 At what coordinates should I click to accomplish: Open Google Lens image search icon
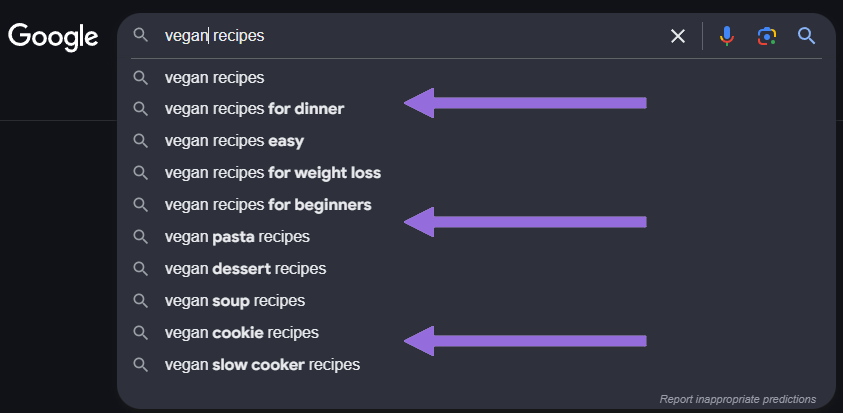tap(767, 36)
